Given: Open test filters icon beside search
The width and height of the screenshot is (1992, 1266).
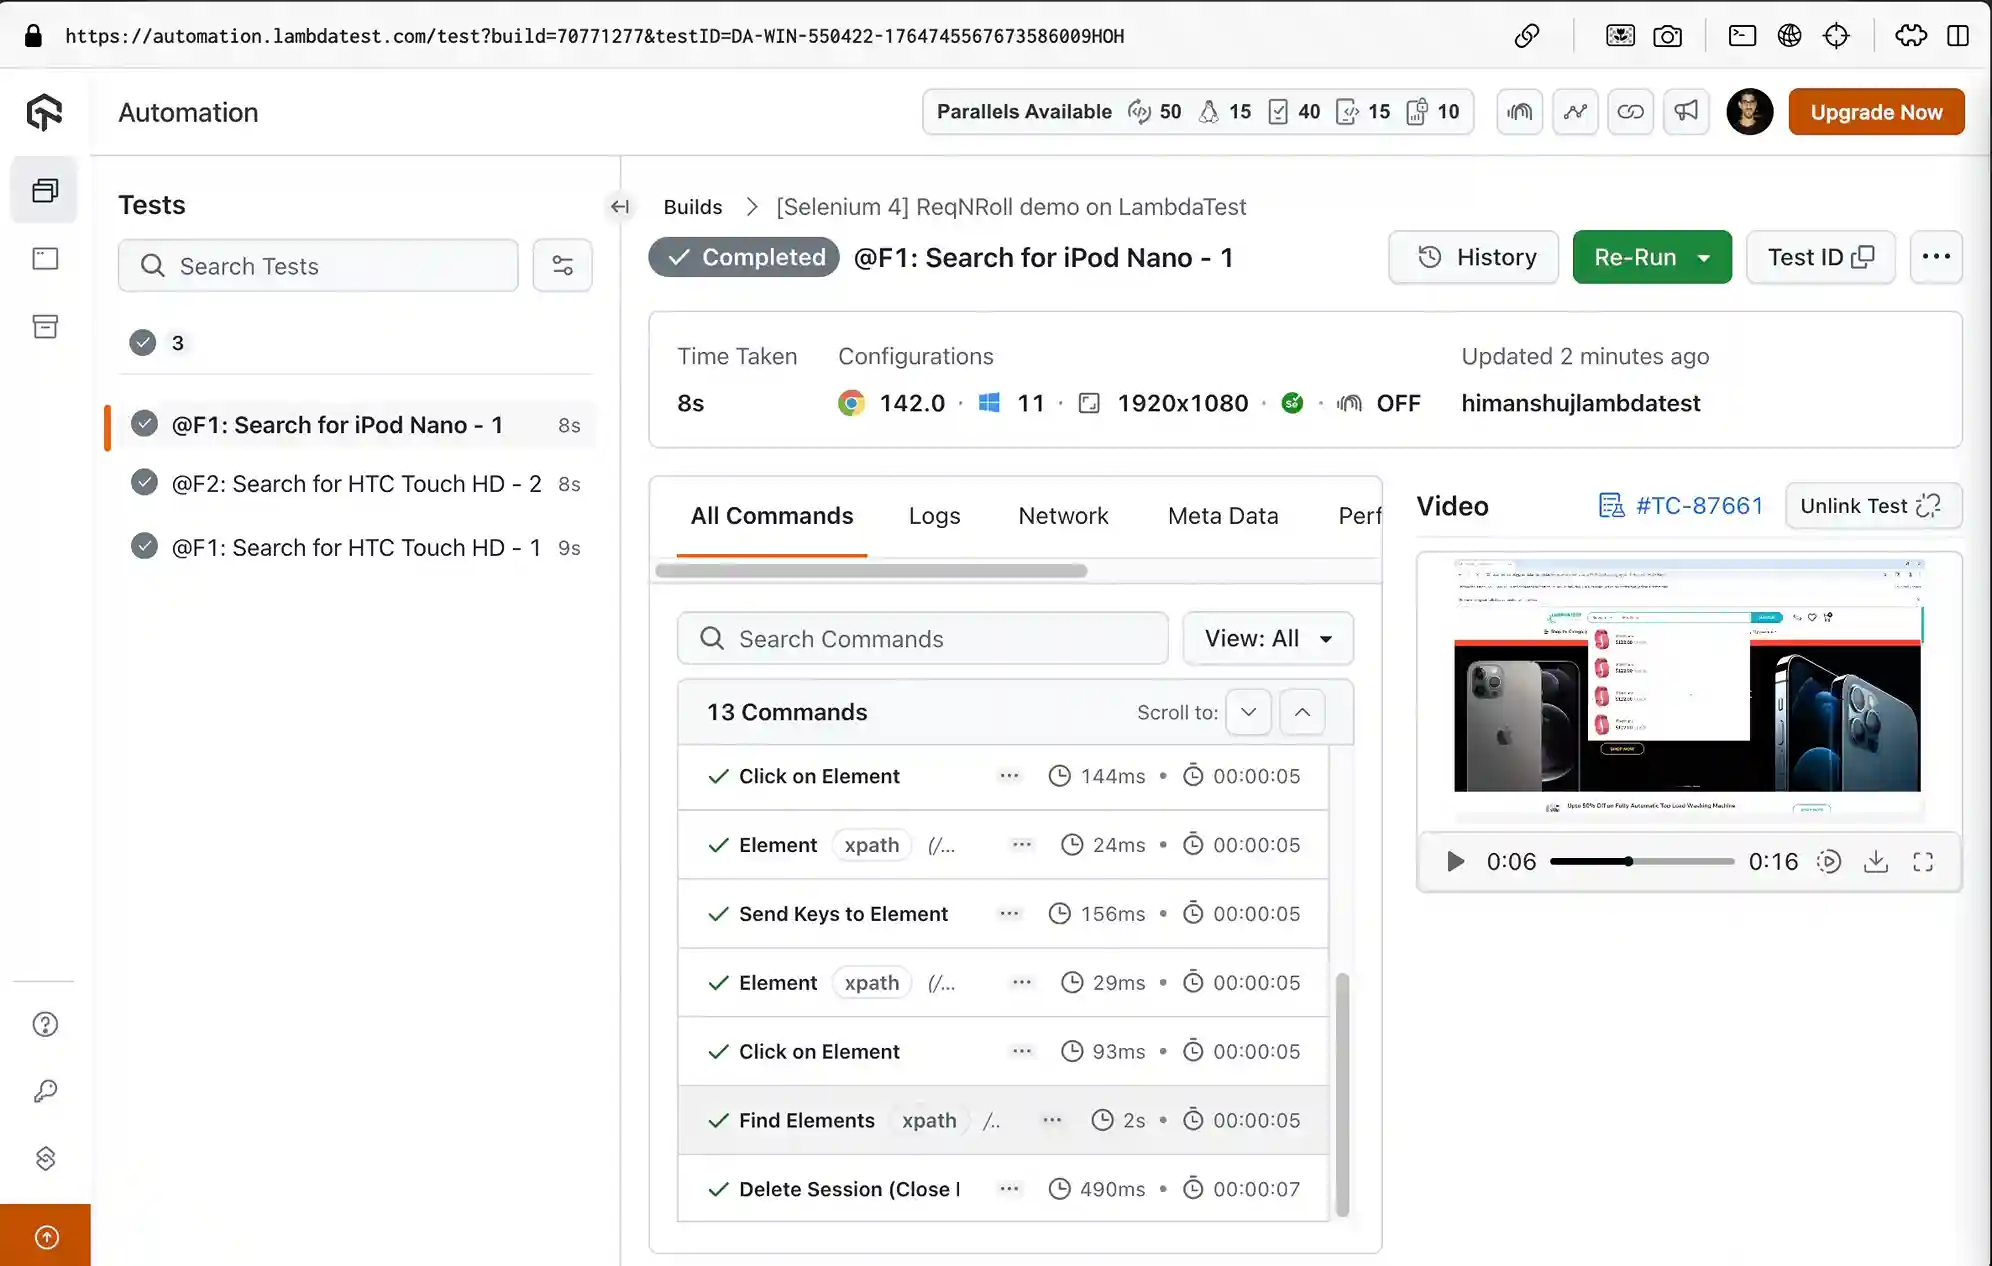Looking at the screenshot, I should 562,266.
